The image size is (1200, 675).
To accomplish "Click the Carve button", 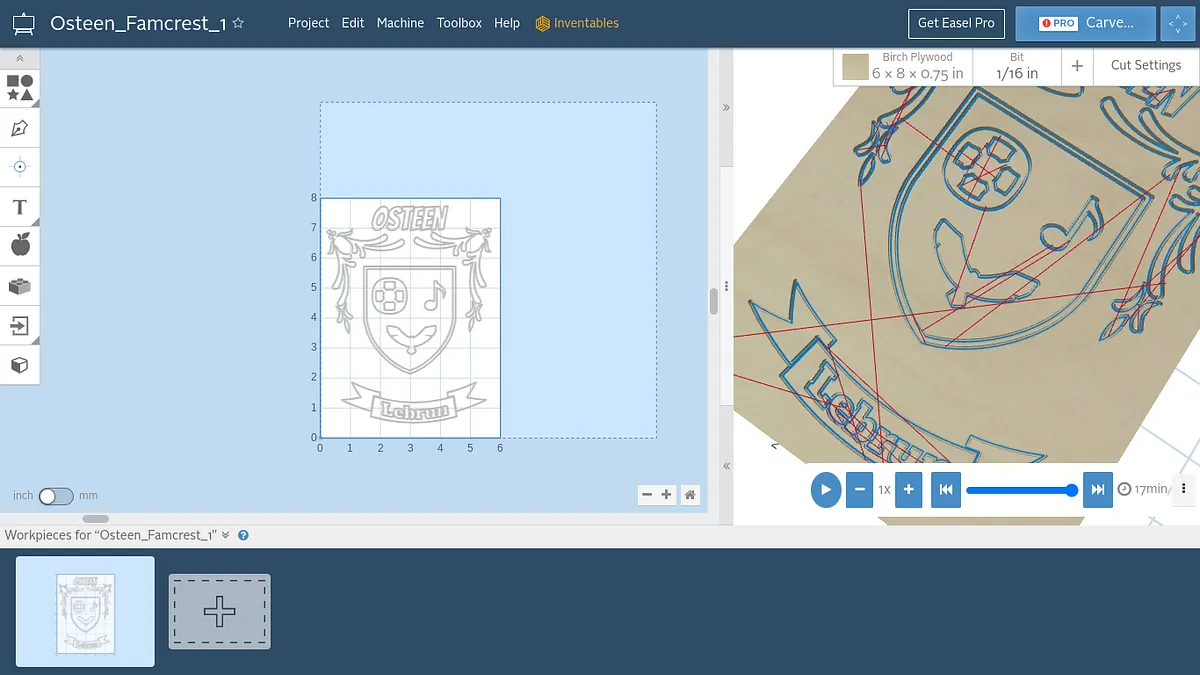I will (1085, 23).
